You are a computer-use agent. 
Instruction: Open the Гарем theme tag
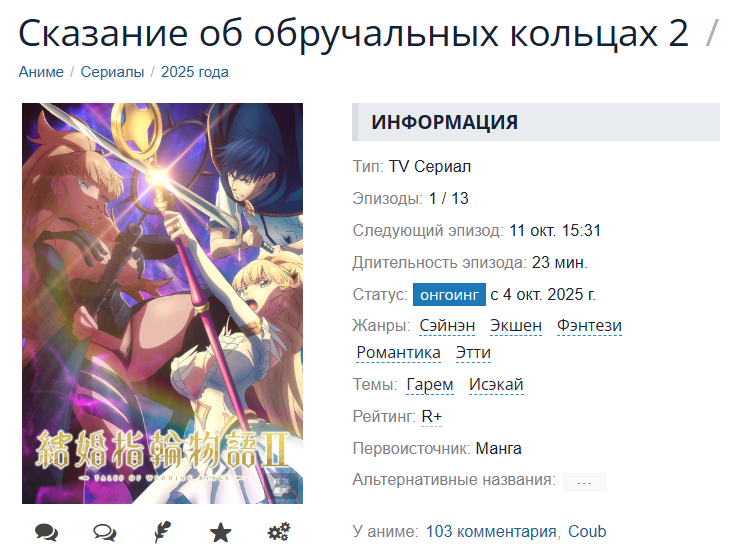(430, 384)
